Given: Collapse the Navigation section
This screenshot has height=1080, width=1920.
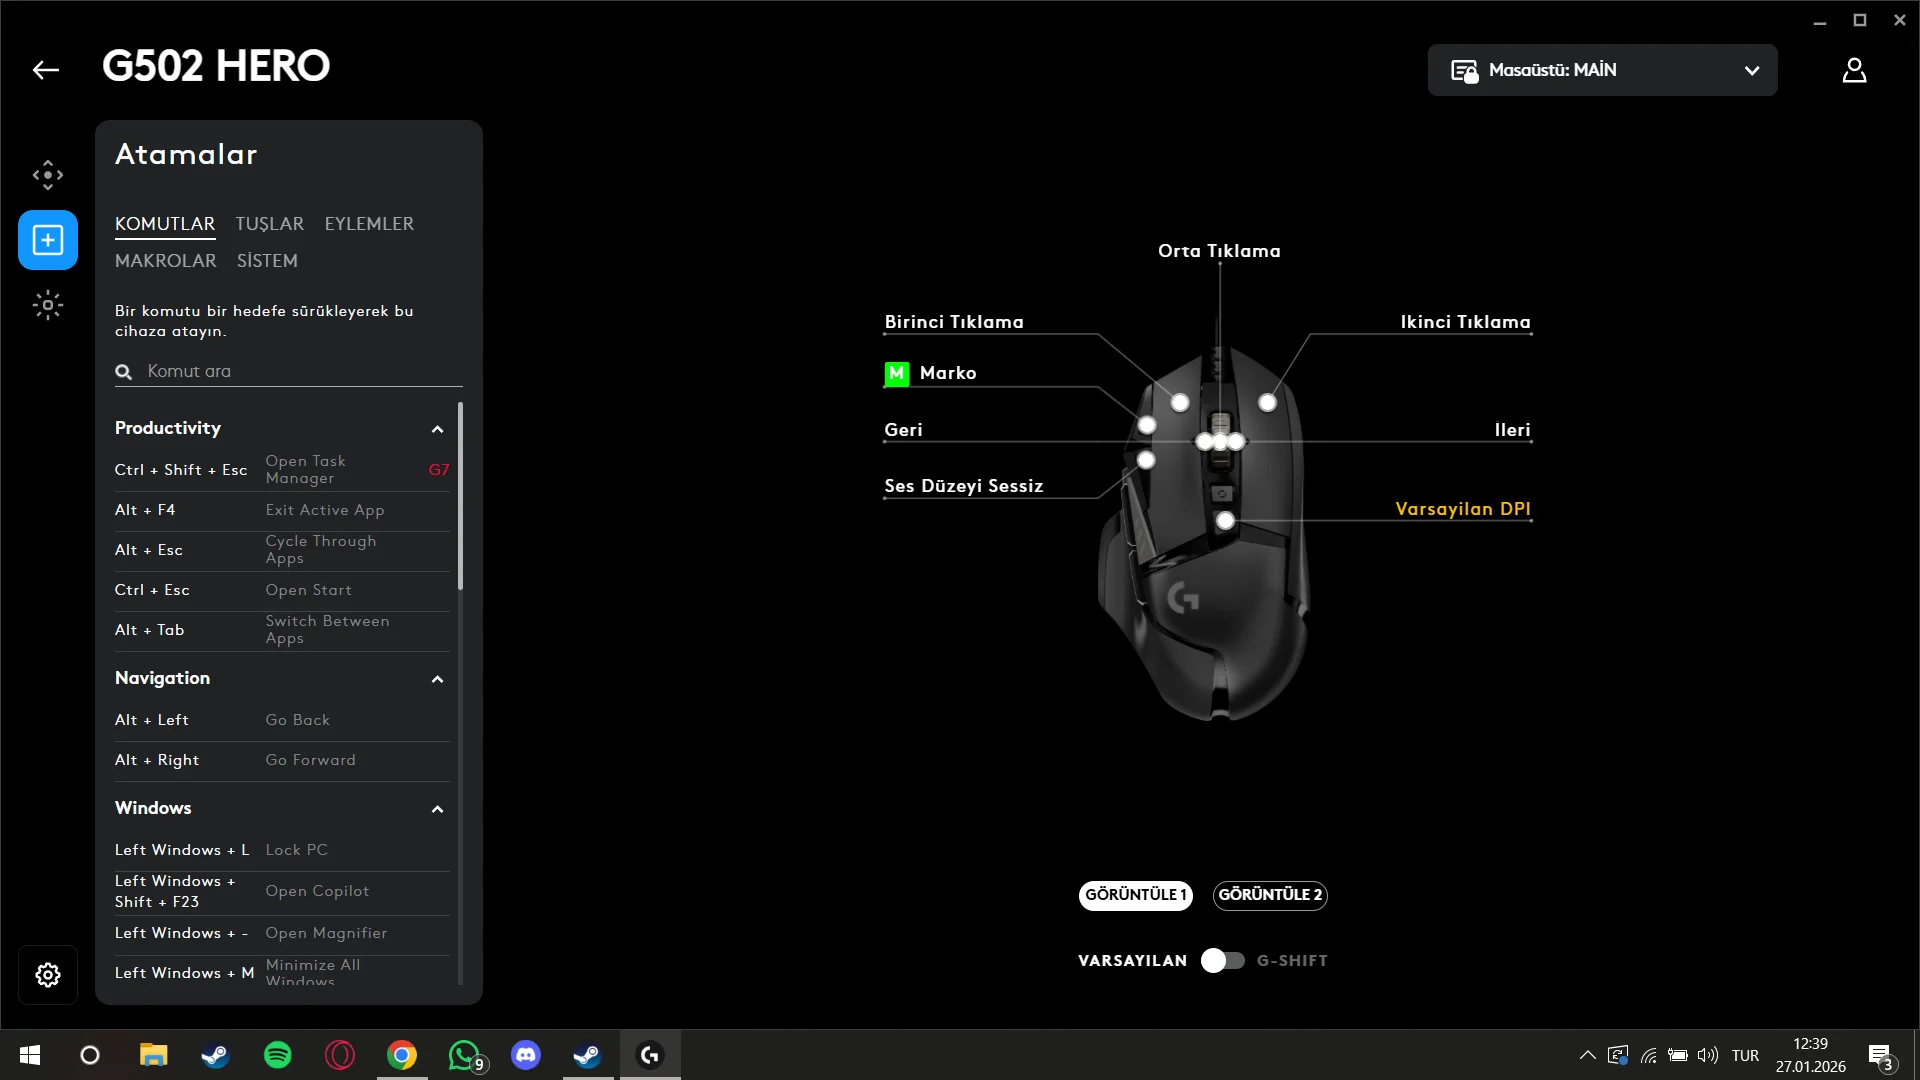Looking at the screenshot, I should [x=437, y=679].
